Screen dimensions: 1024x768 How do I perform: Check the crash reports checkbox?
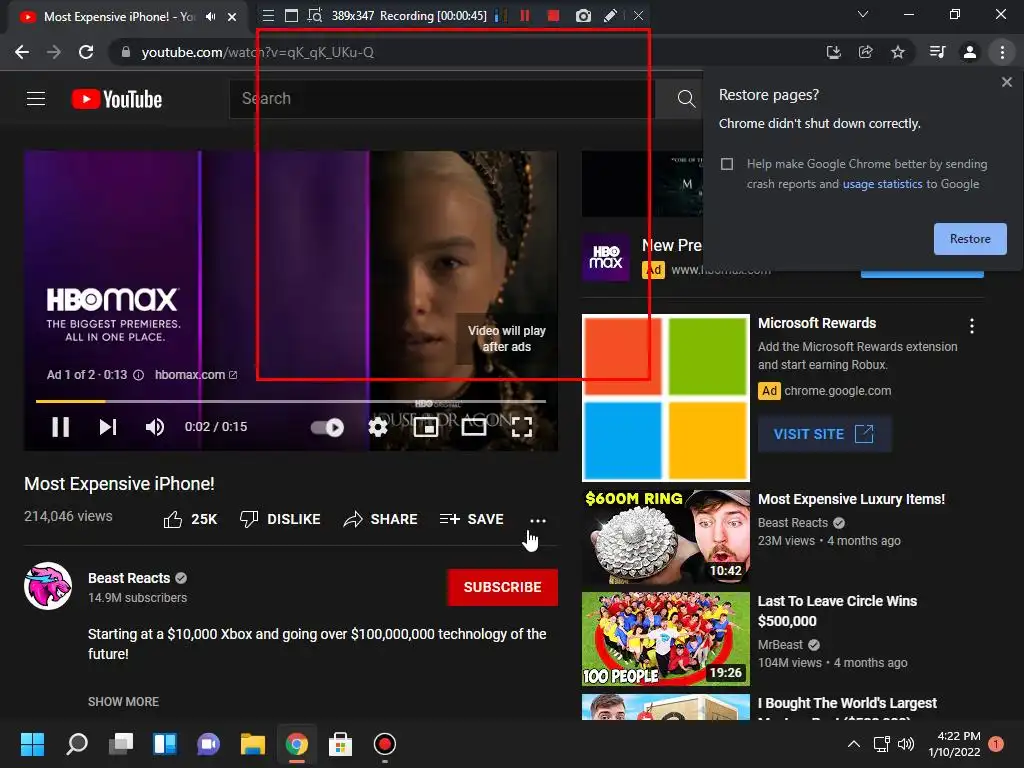pos(727,164)
